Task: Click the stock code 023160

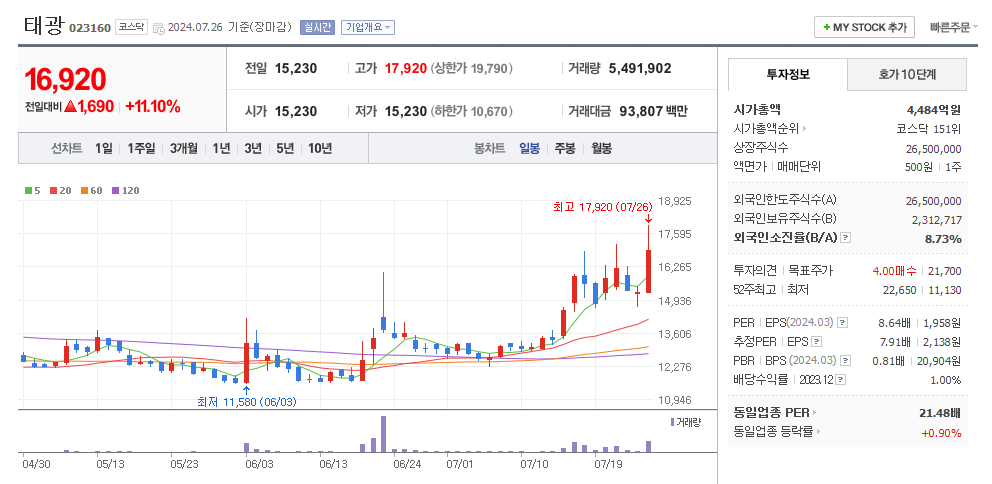Action: point(89,28)
